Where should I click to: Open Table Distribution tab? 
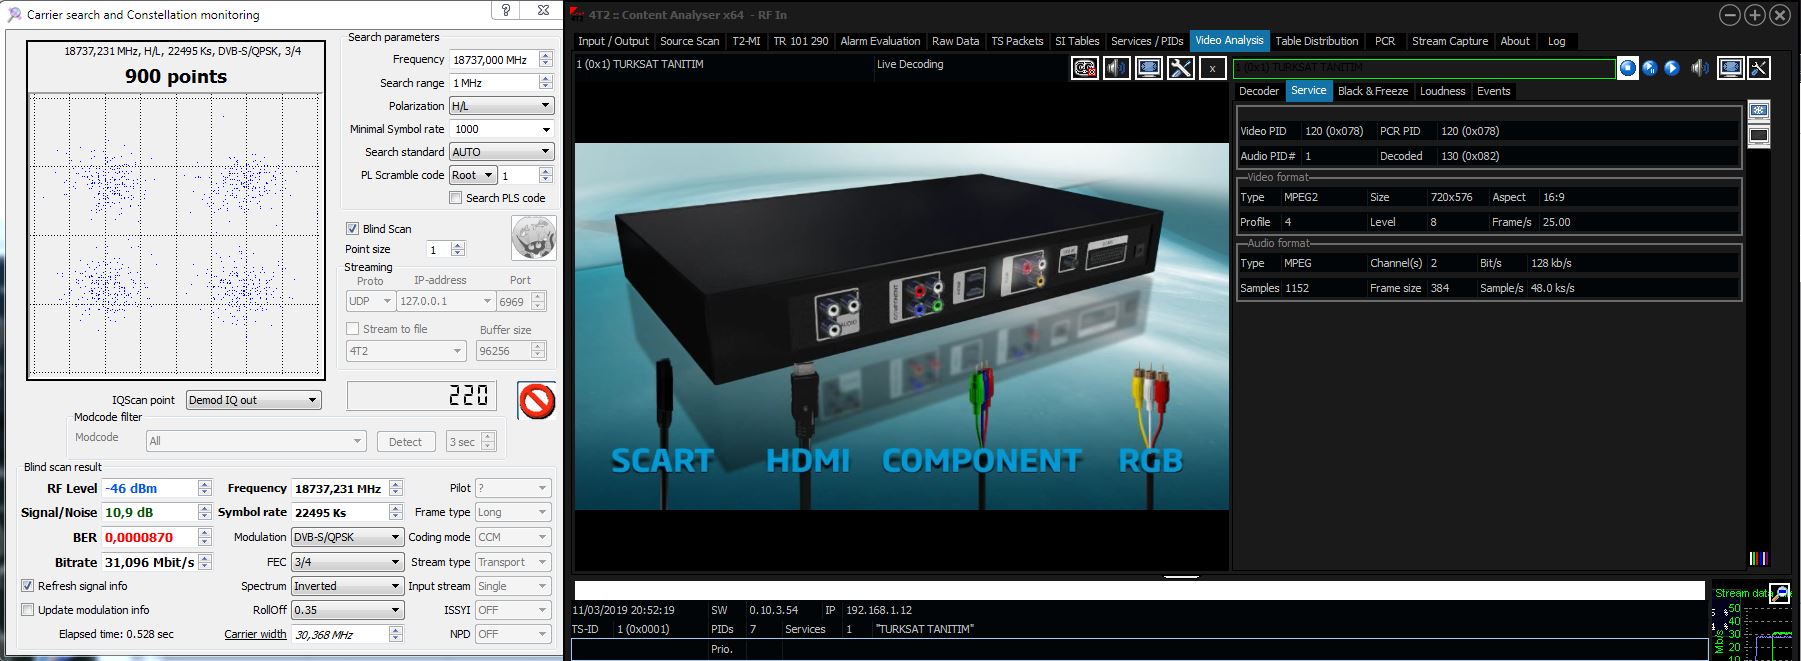1316,41
